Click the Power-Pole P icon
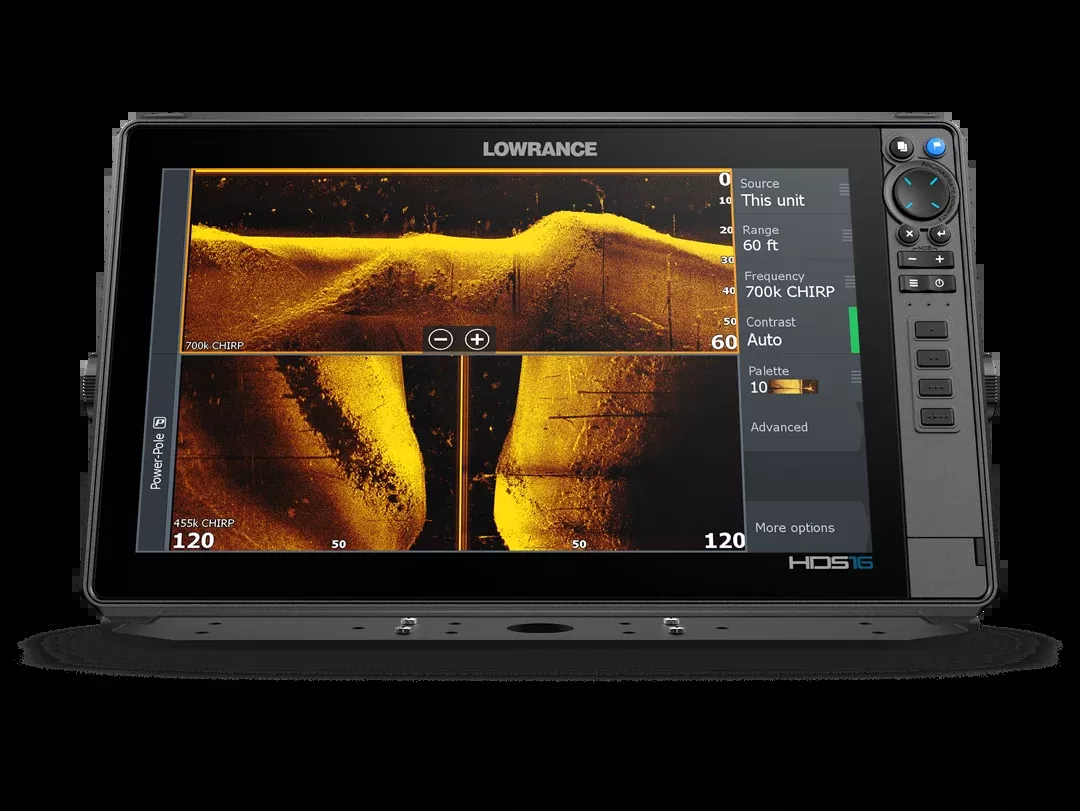Image resolution: width=1080 pixels, height=811 pixels. 160,422
